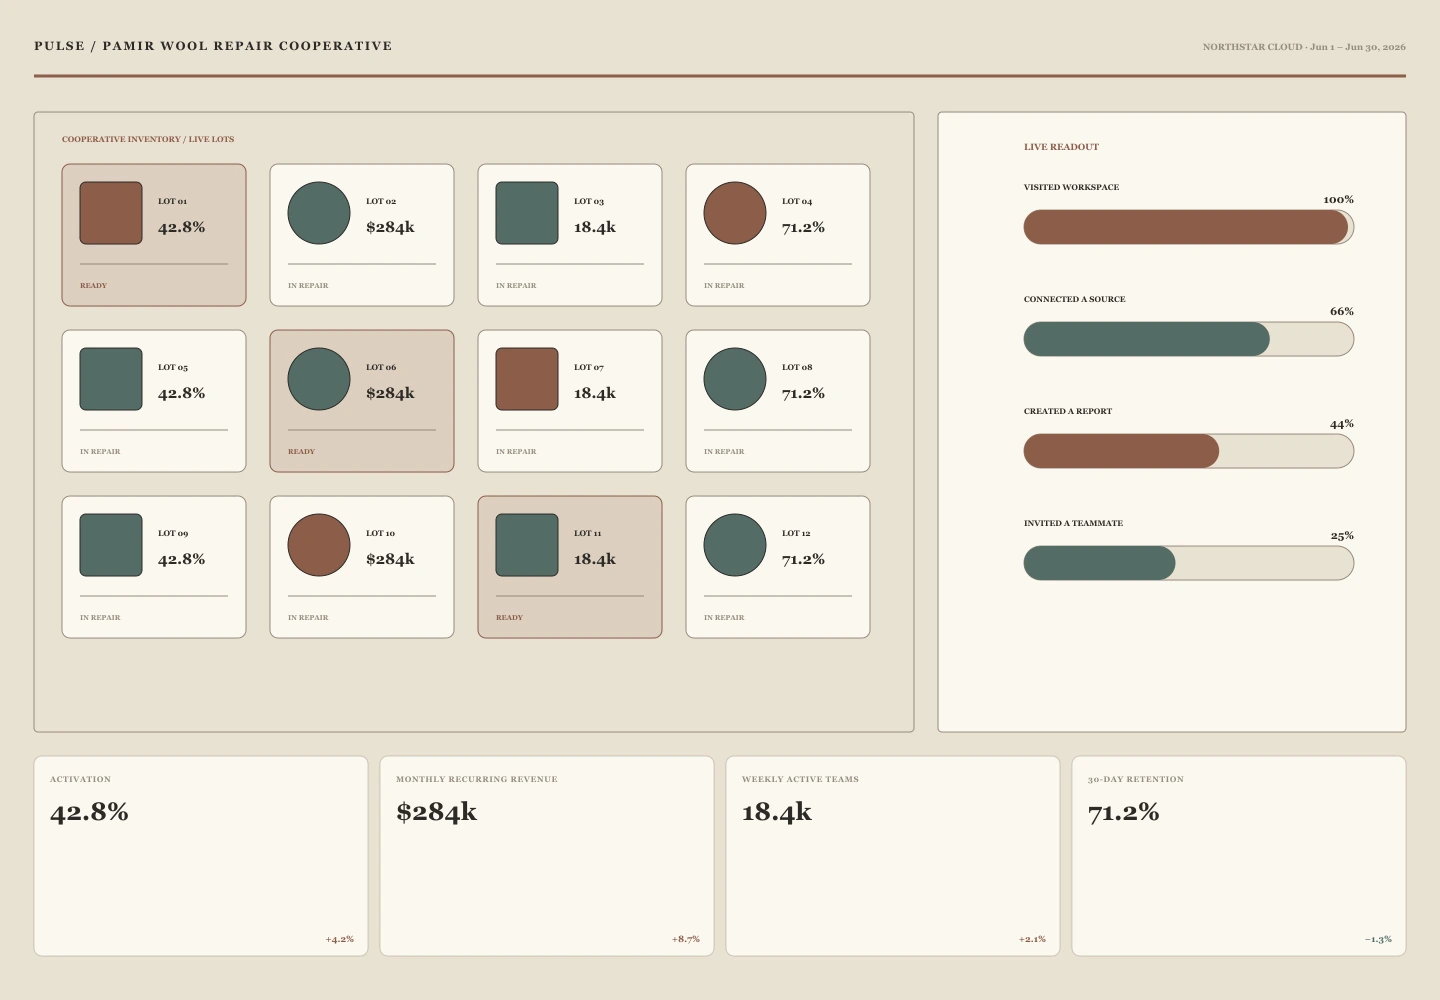
Task: Select the 66% readout value
Action: click(1342, 312)
